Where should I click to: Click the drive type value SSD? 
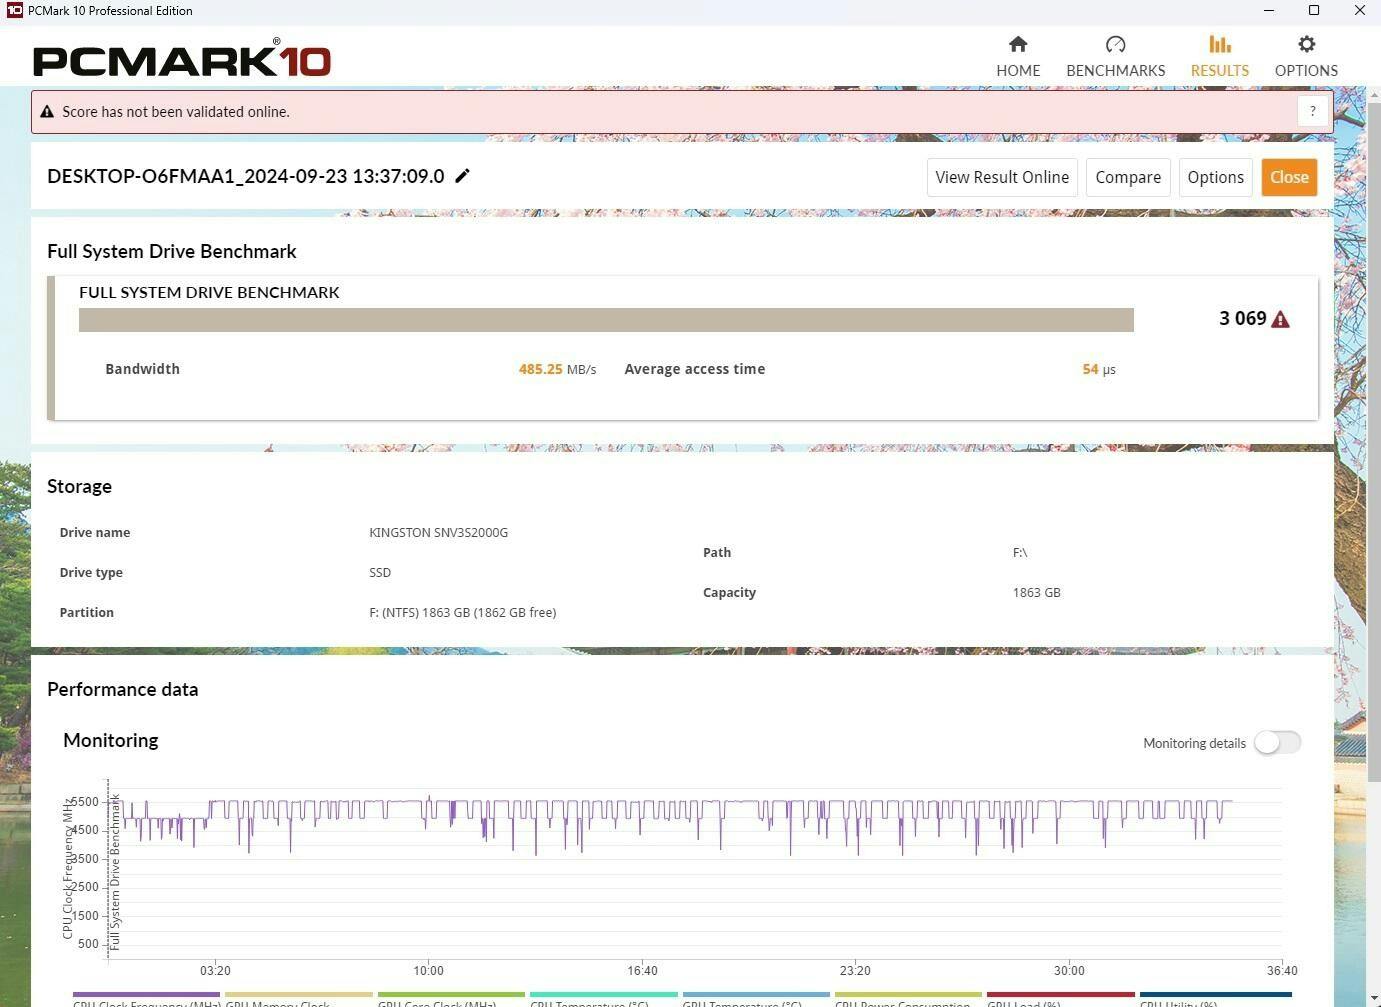pos(380,572)
